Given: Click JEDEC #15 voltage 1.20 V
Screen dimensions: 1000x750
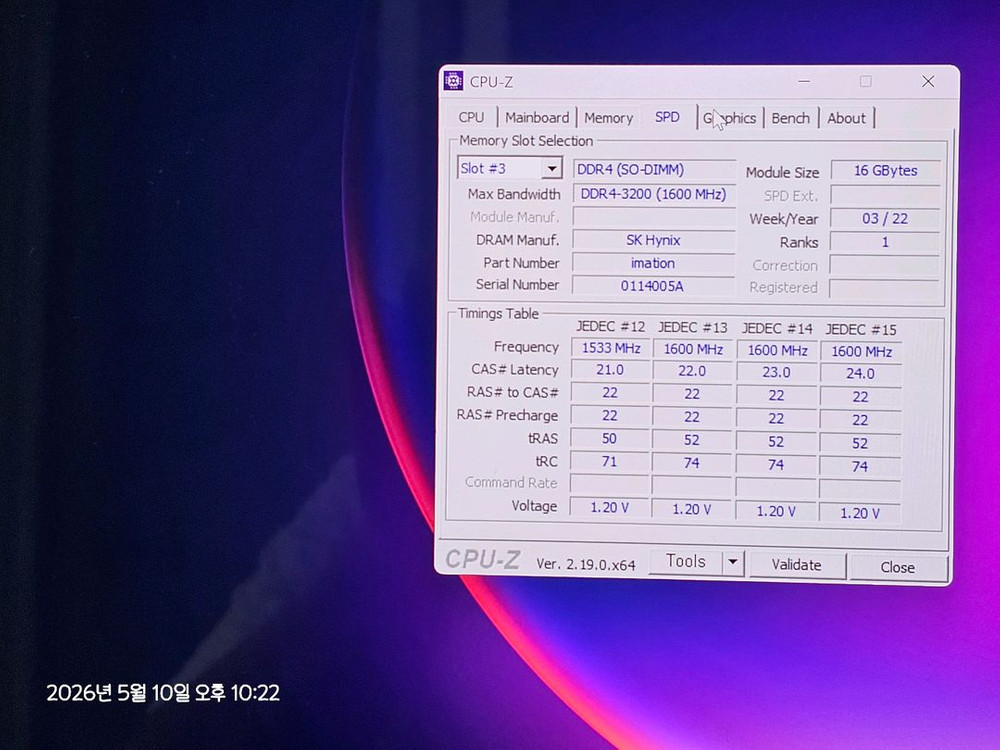Looking at the screenshot, I should pos(860,513).
